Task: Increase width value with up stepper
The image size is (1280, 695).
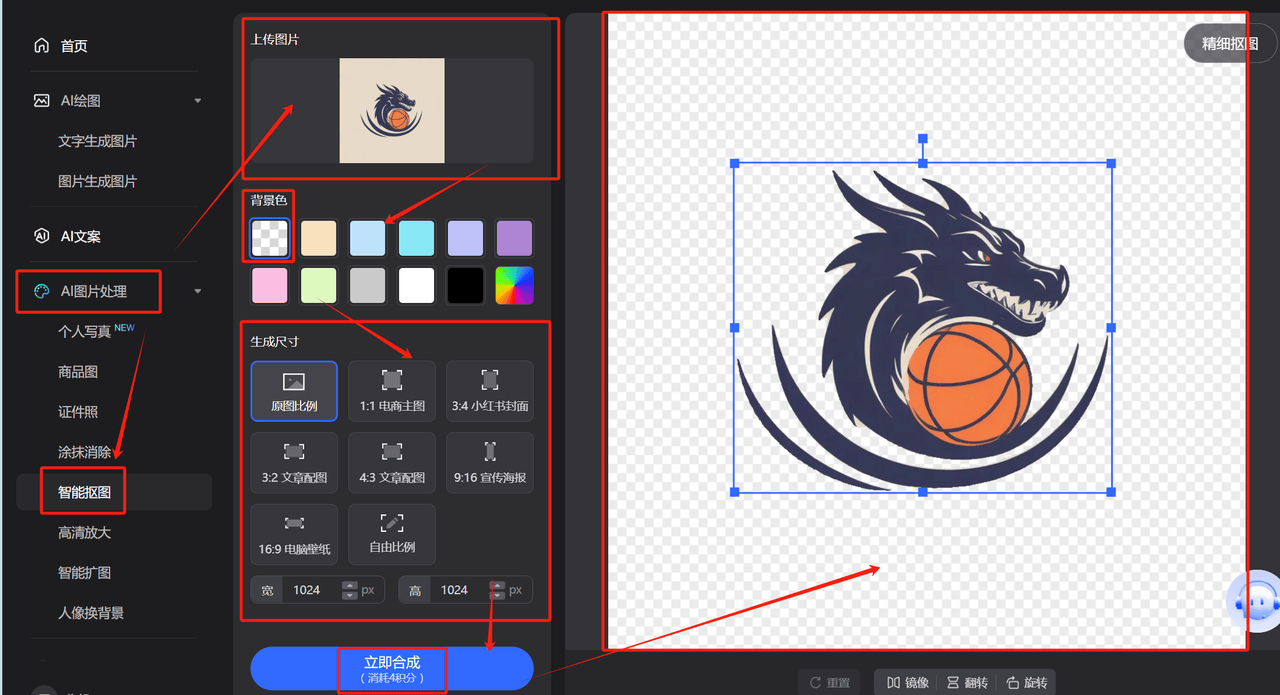Action: (x=349, y=585)
